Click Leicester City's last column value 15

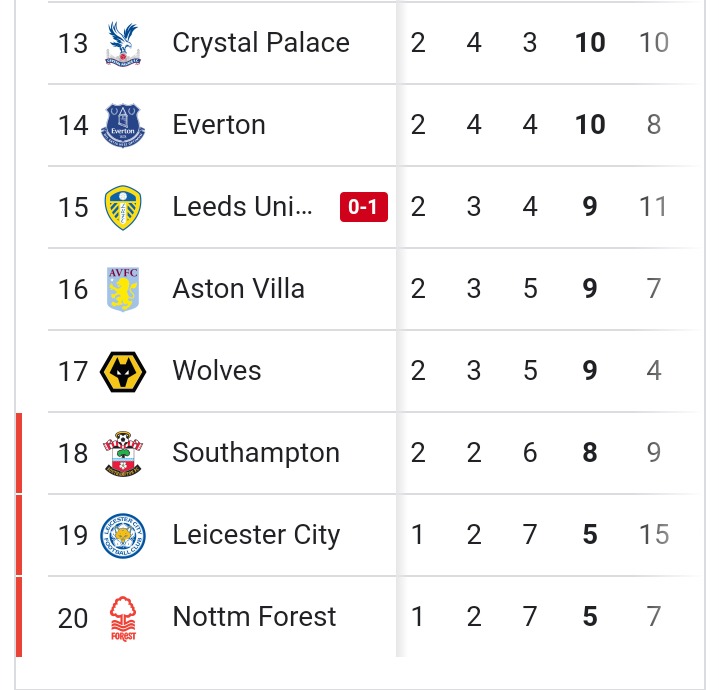coord(654,535)
